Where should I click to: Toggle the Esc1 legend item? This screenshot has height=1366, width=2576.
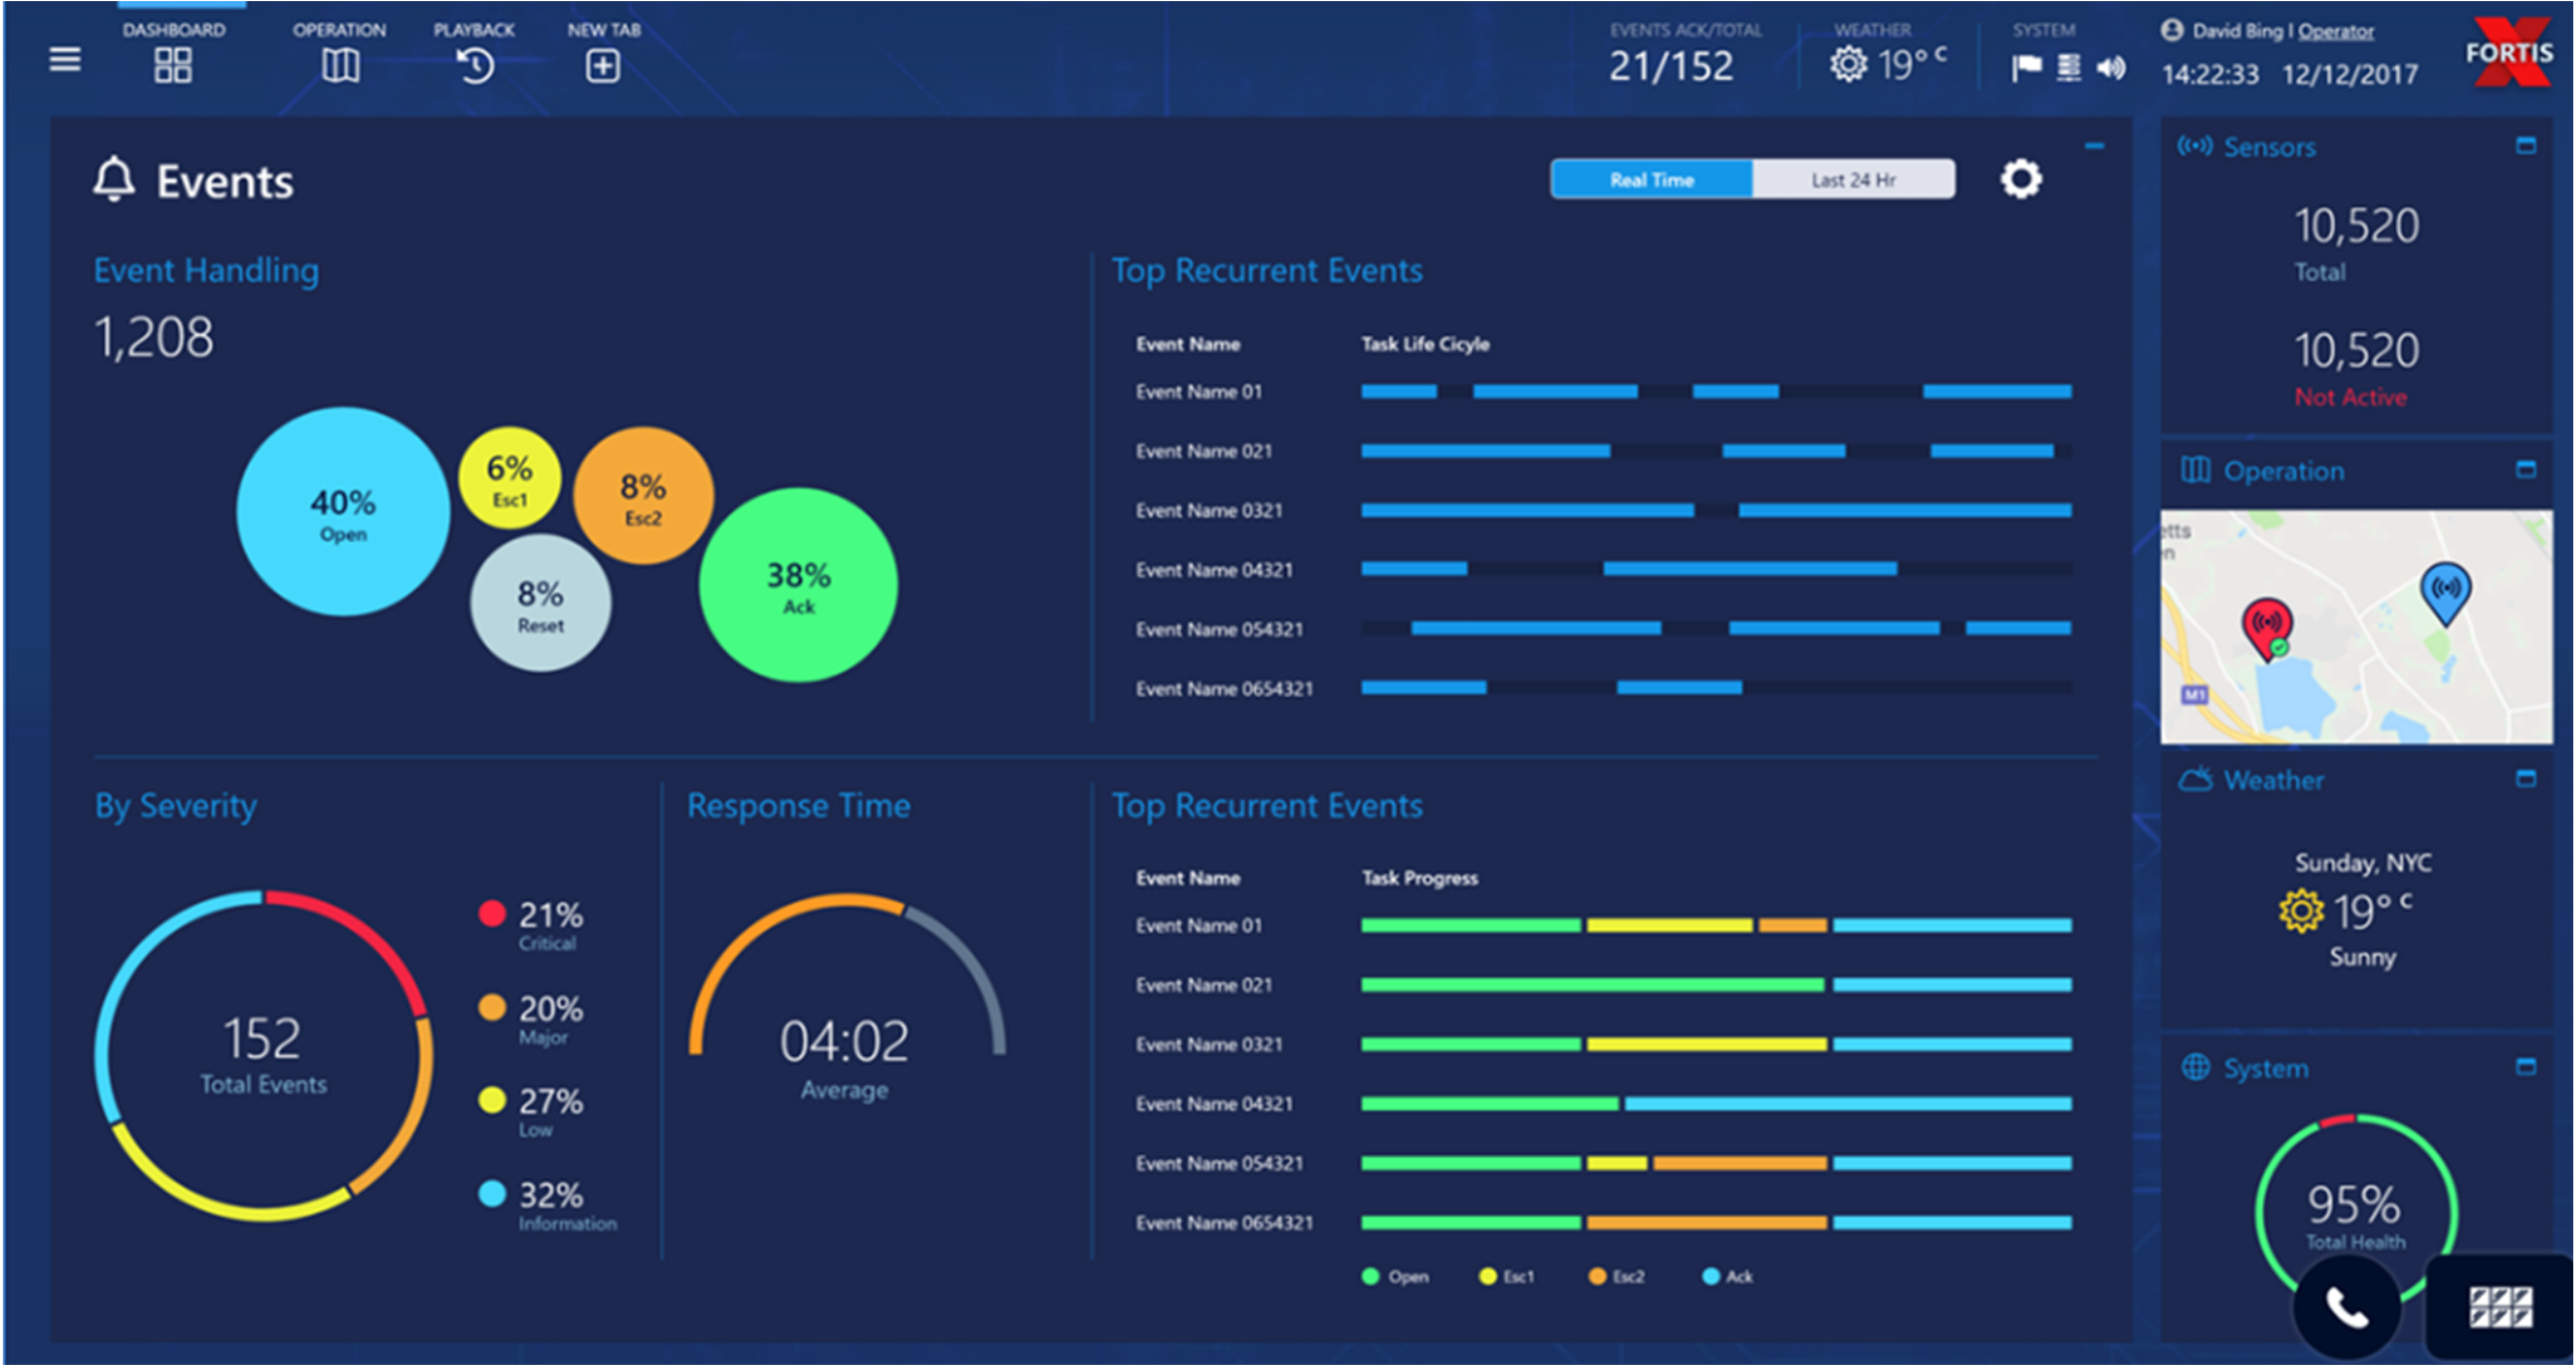(1507, 1277)
